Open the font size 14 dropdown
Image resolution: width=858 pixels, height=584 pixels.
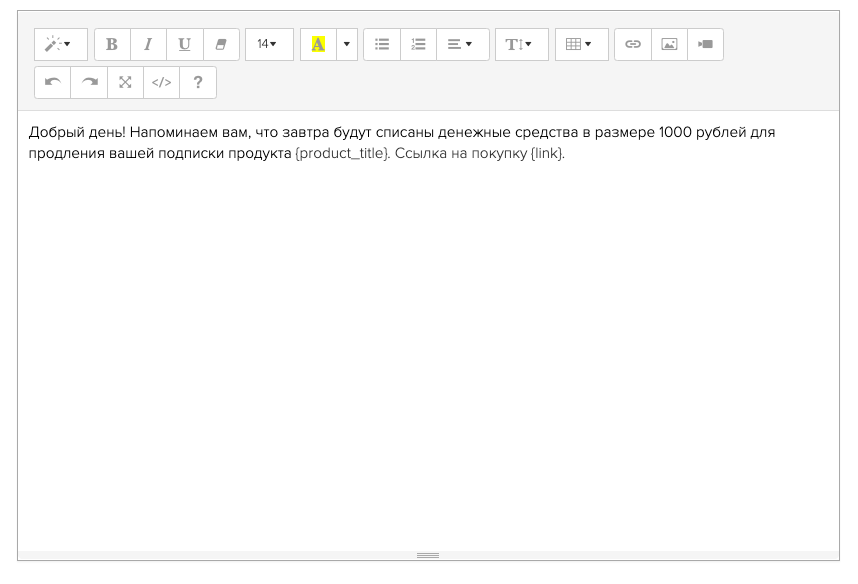268,45
